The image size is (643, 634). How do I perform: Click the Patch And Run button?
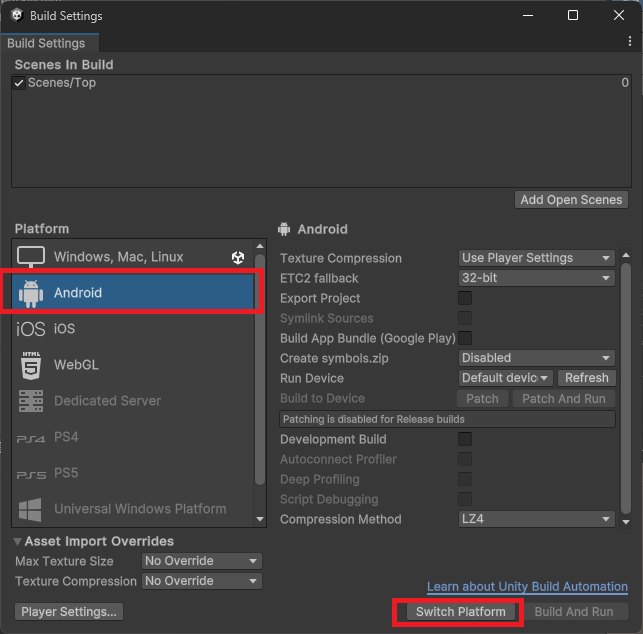point(564,399)
